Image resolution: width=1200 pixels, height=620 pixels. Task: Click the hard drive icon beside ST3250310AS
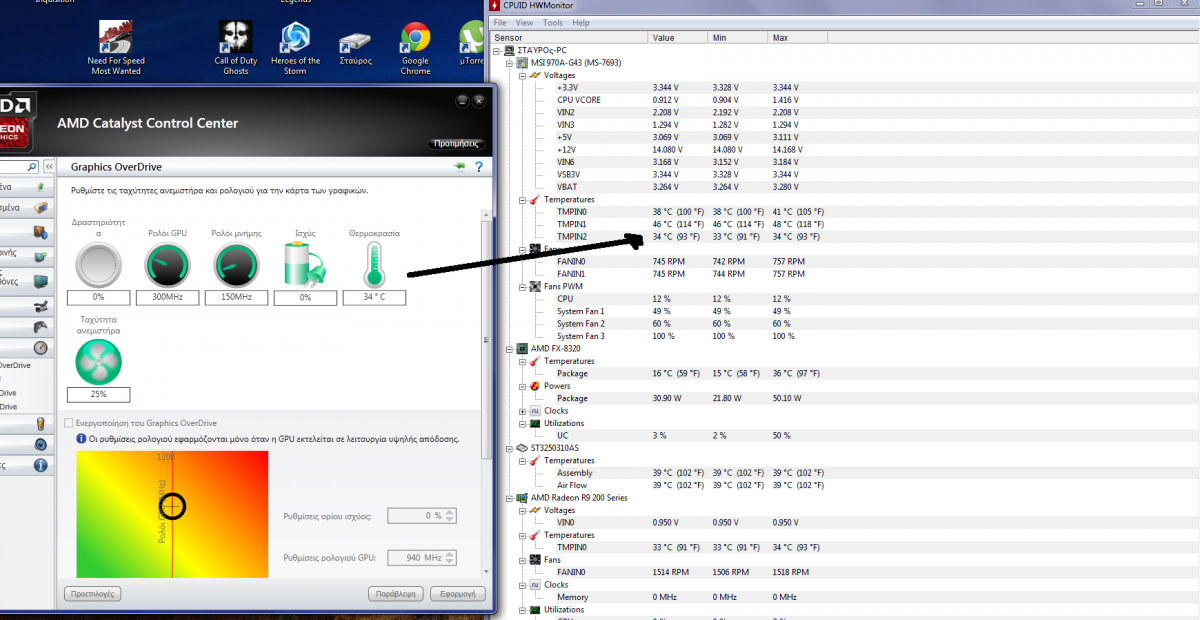[x=523, y=448]
